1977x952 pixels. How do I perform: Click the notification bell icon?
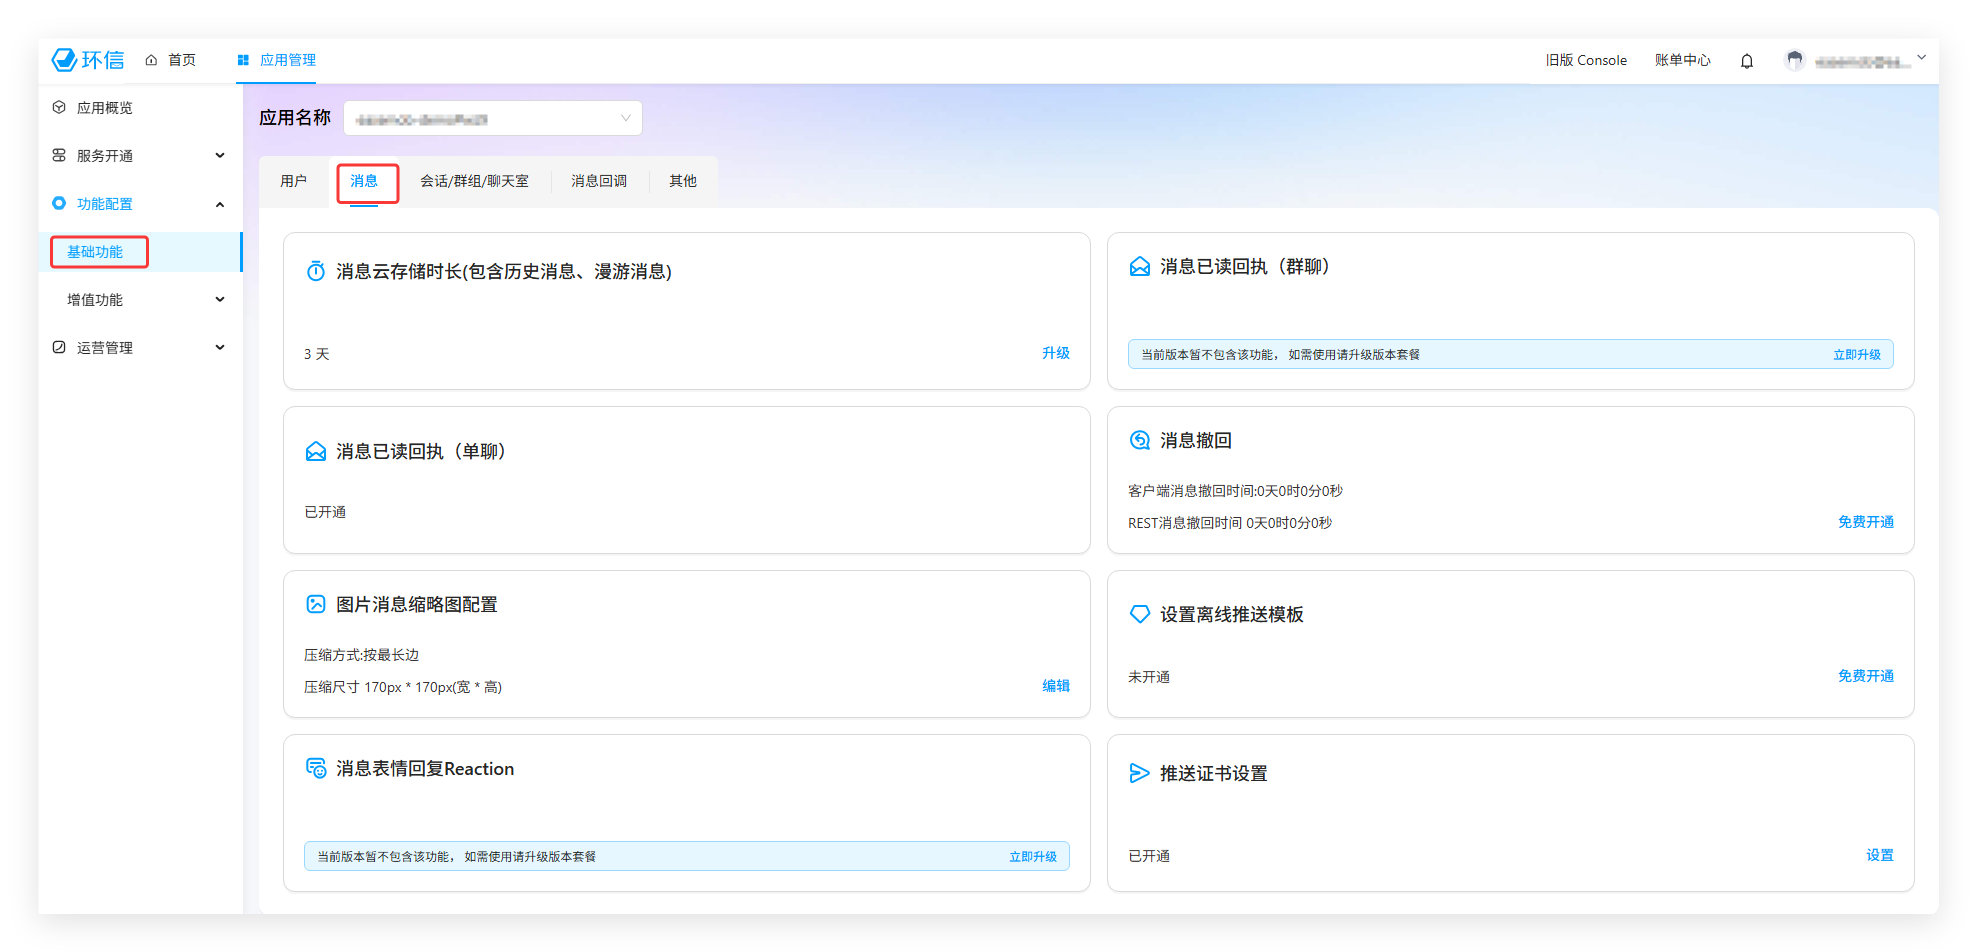(1746, 61)
